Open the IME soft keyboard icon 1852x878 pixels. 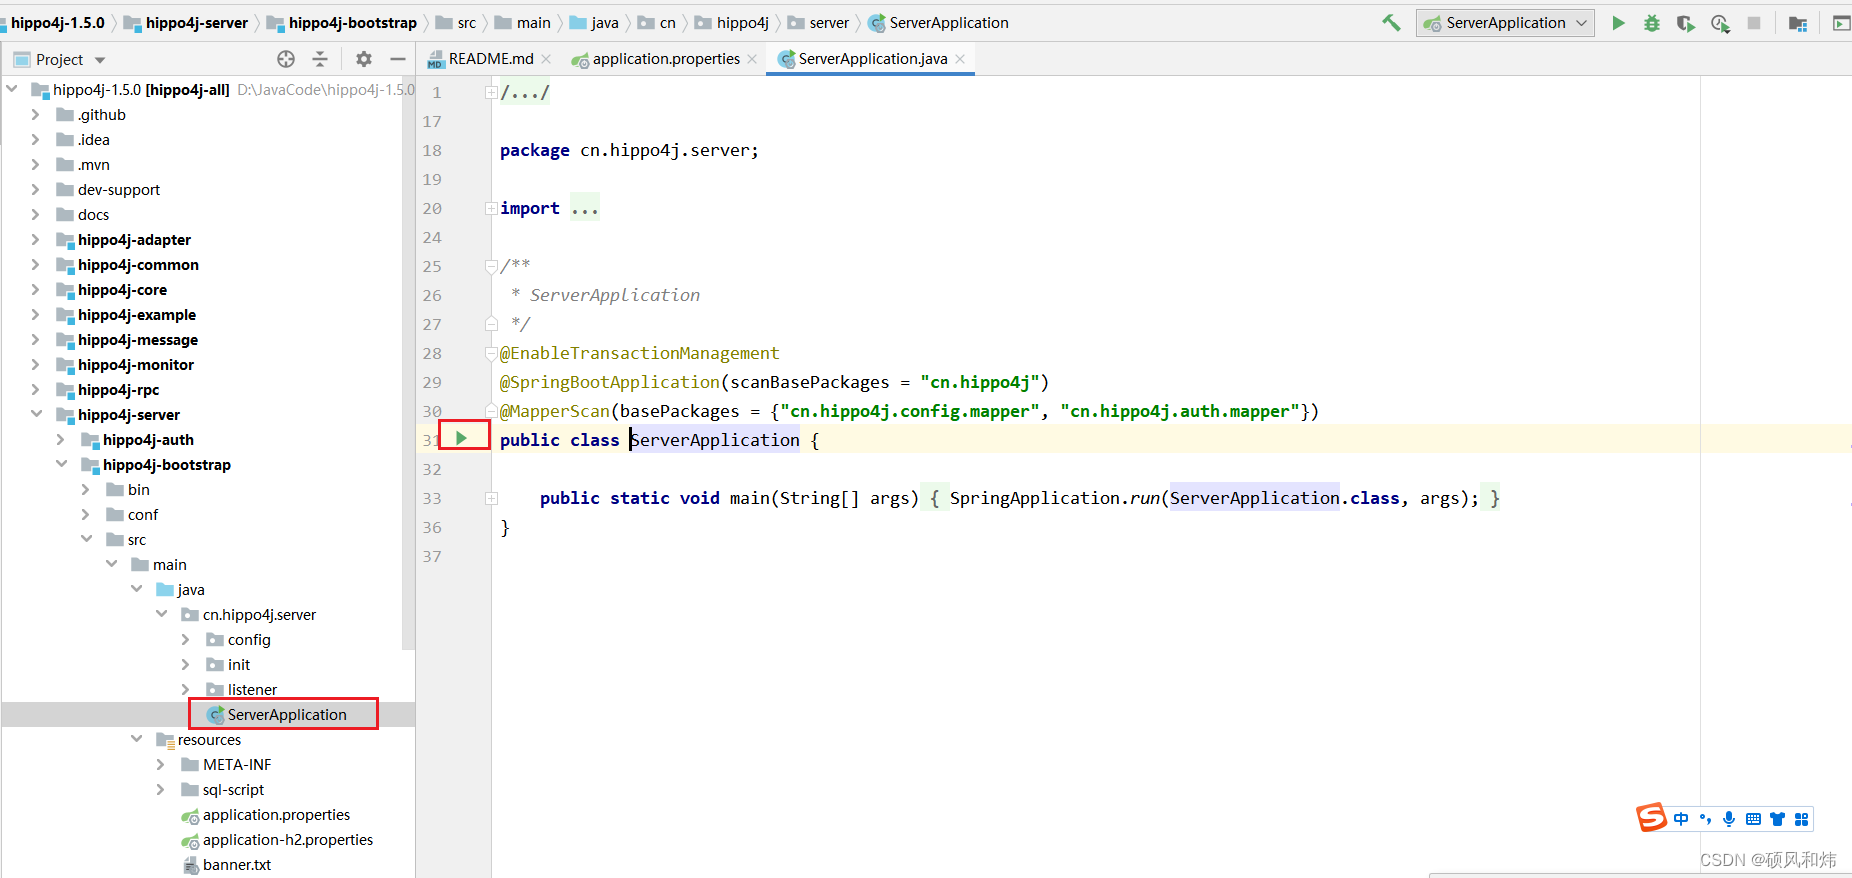click(1753, 819)
